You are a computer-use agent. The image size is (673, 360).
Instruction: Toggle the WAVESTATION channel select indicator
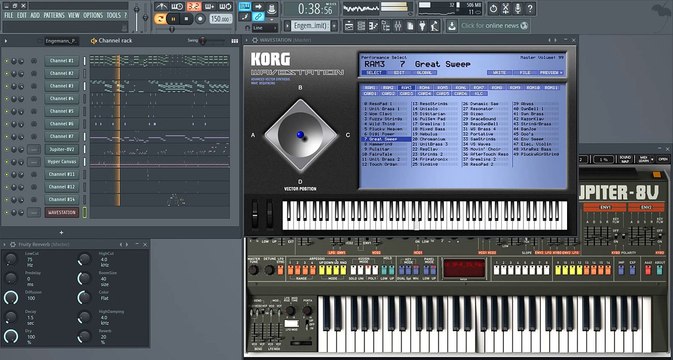coord(85,212)
